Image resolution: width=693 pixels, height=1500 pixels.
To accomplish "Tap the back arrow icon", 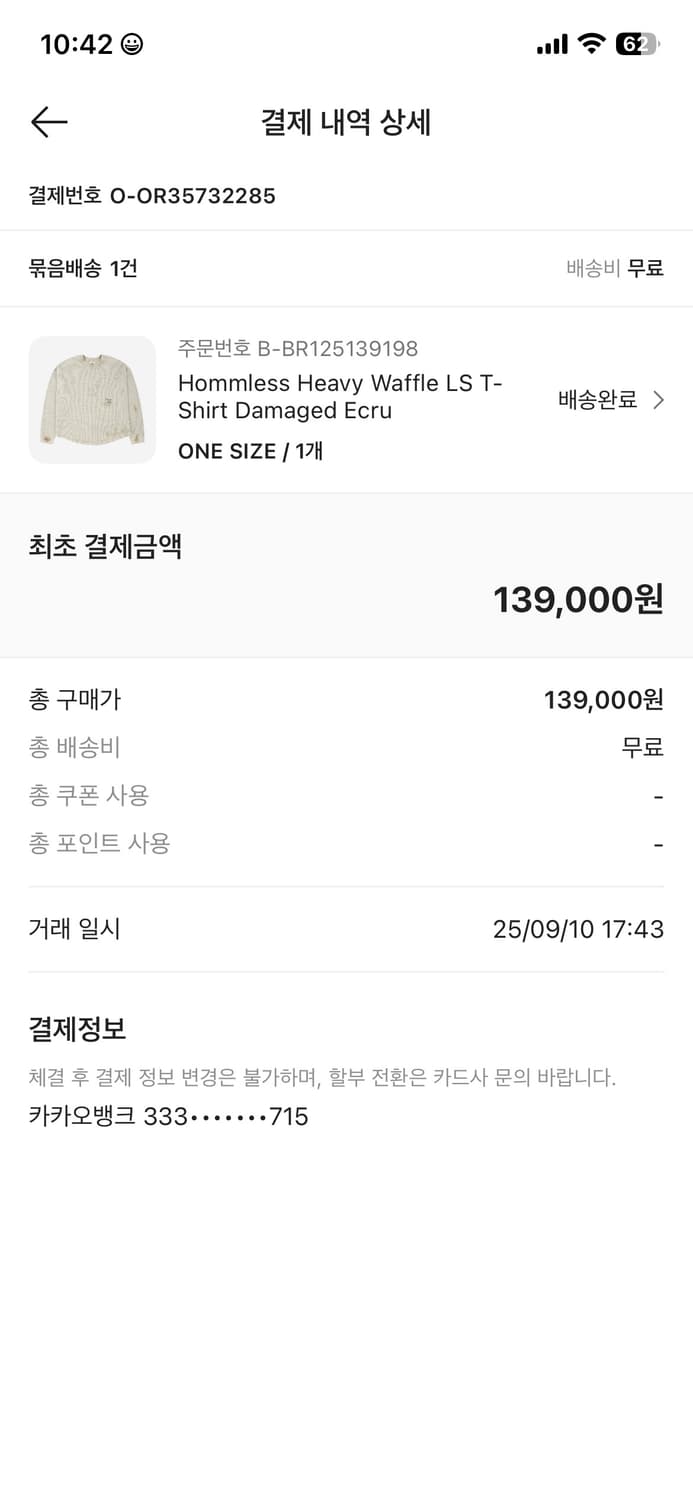I will (x=49, y=122).
